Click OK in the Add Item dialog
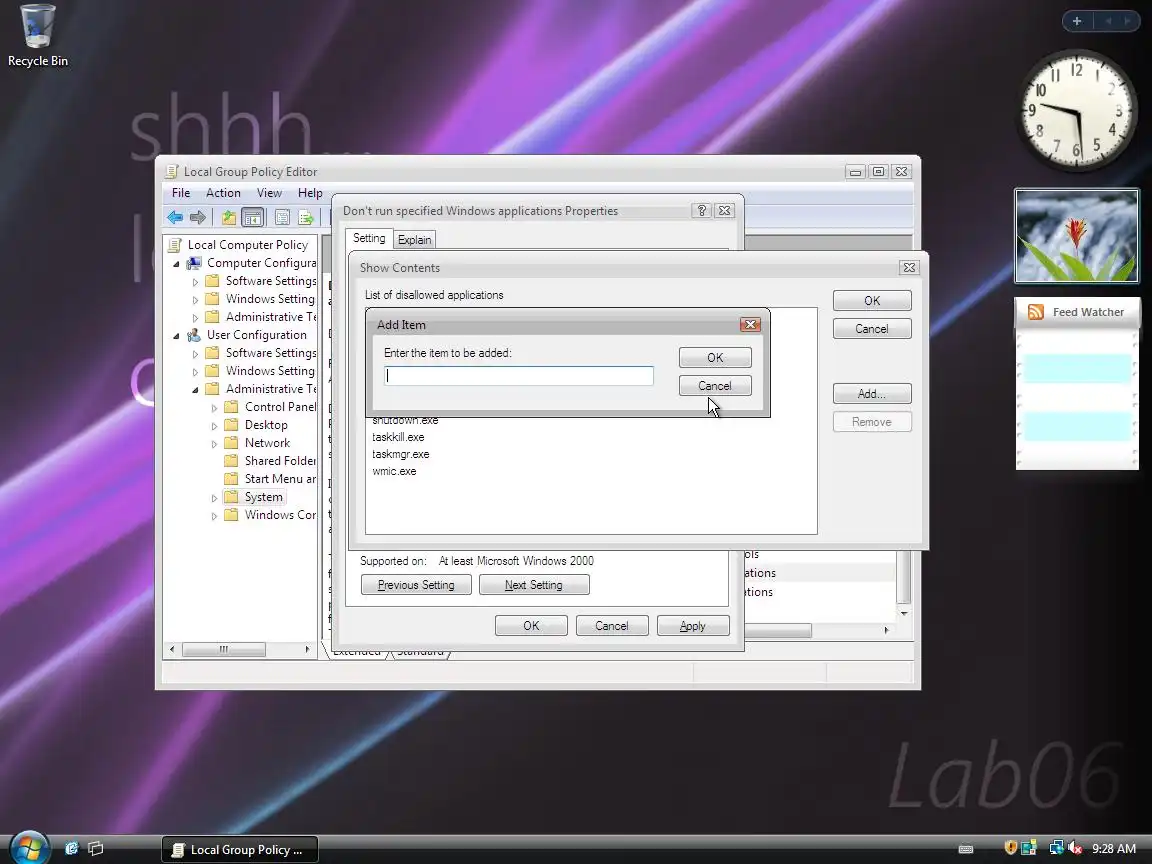The height and width of the screenshot is (864, 1152). [x=715, y=358]
